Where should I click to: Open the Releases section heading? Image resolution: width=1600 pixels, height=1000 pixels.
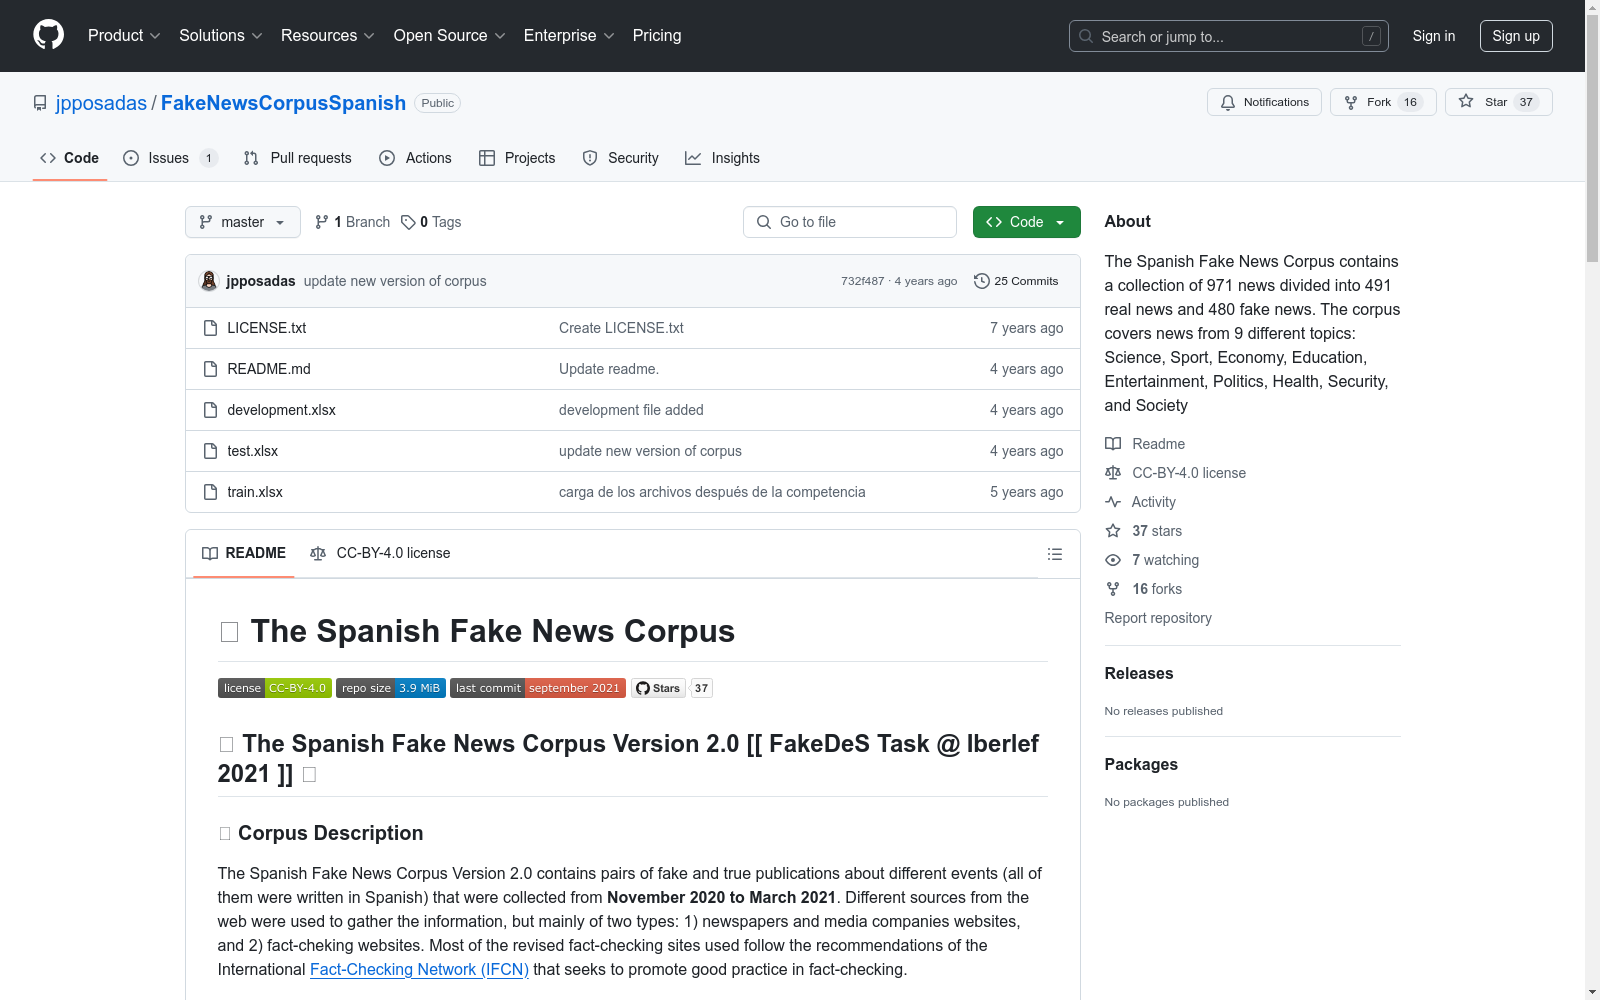[1139, 673]
